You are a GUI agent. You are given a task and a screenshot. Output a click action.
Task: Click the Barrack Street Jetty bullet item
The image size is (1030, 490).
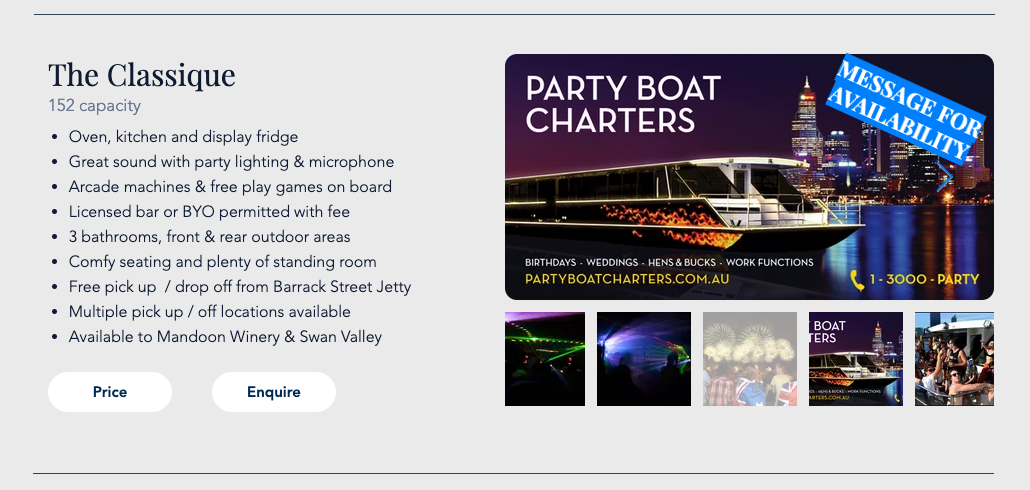pyautogui.click(x=240, y=287)
